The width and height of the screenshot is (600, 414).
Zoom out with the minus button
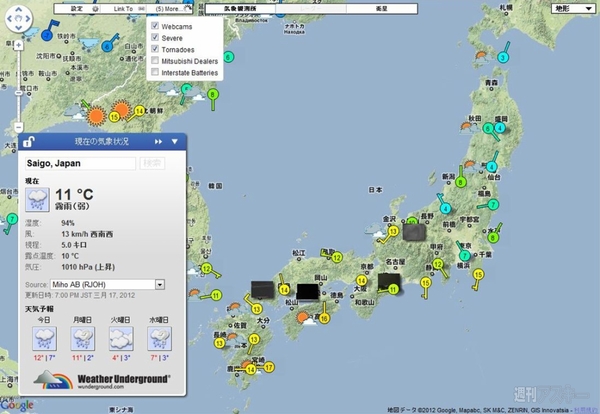pyautogui.click(x=18, y=127)
